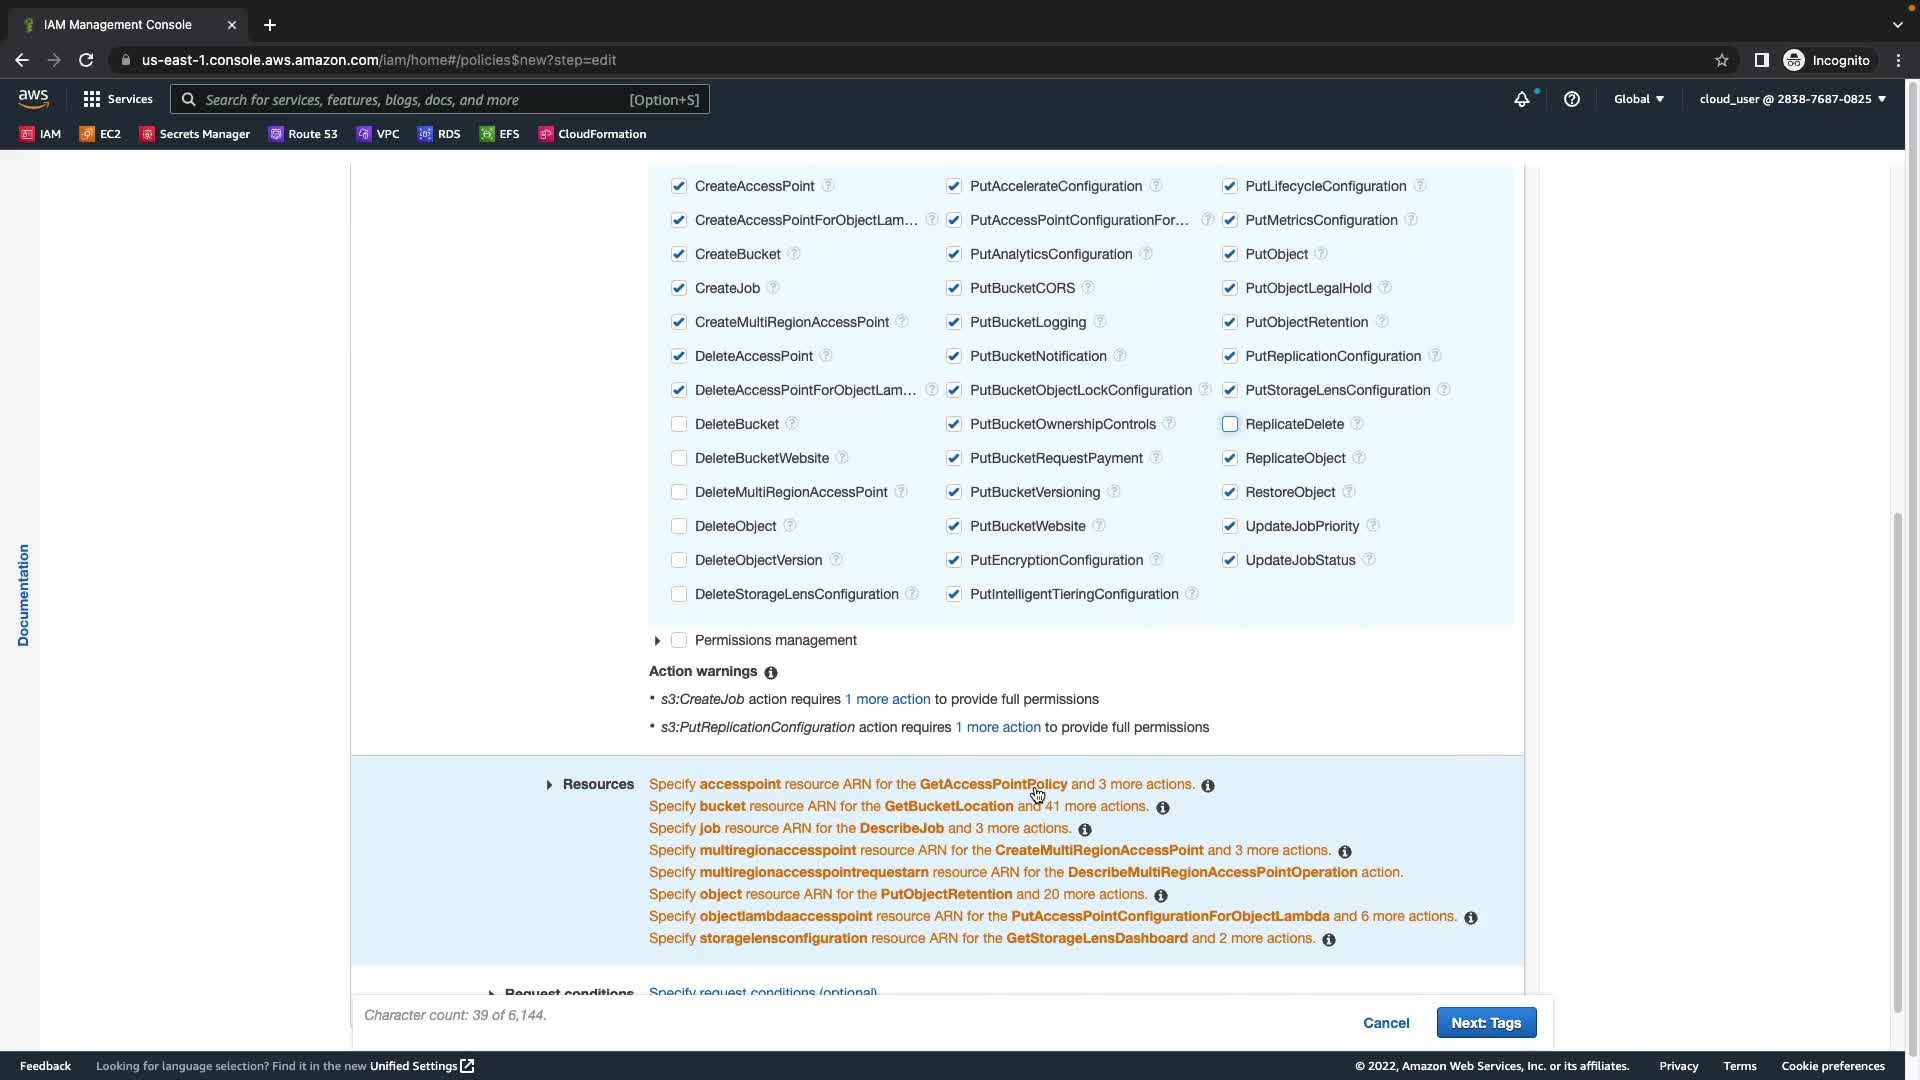Open the AWS notifications bell
Viewport: 1920px width, 1080px height.
click(x=1521, y=99)
